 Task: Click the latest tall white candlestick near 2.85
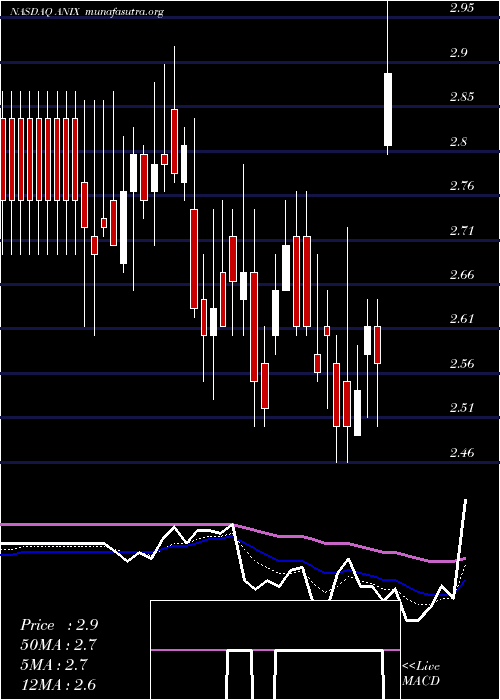[388, 109]
